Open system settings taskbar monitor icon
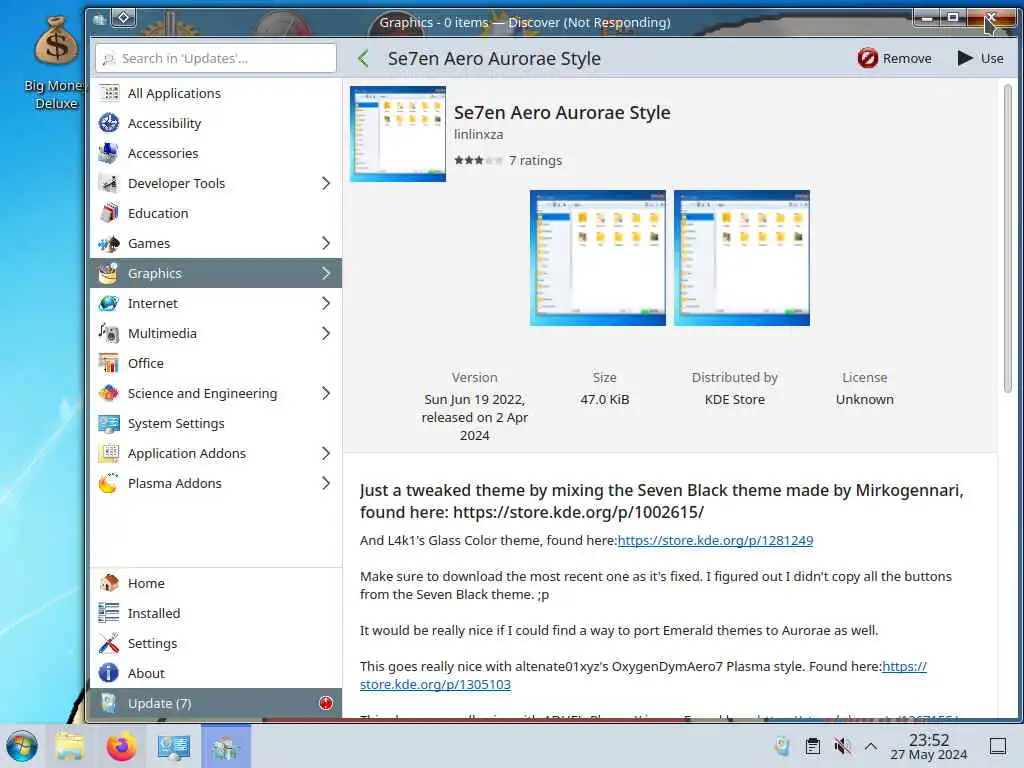 tap(174, 746)
